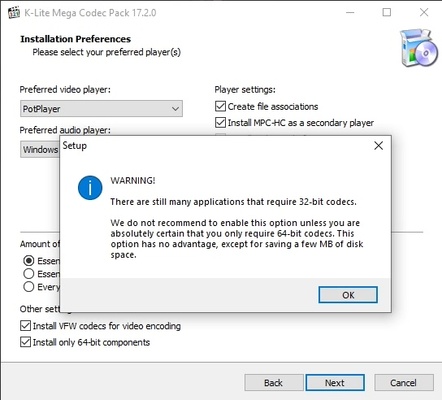
Task: Select the second Essential radio option
Action: [29, 274]
